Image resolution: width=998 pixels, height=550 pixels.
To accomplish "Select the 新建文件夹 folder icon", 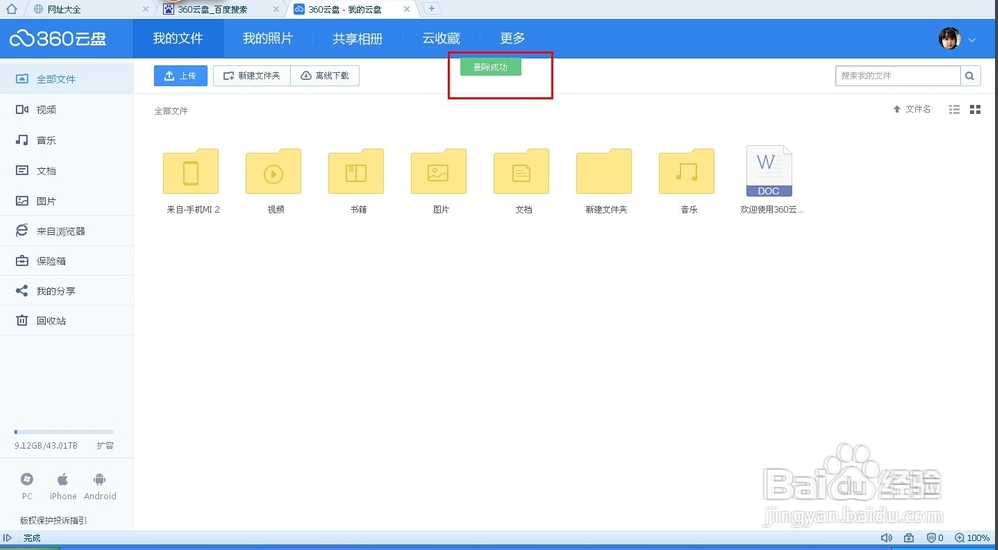I will pos(604,171).
